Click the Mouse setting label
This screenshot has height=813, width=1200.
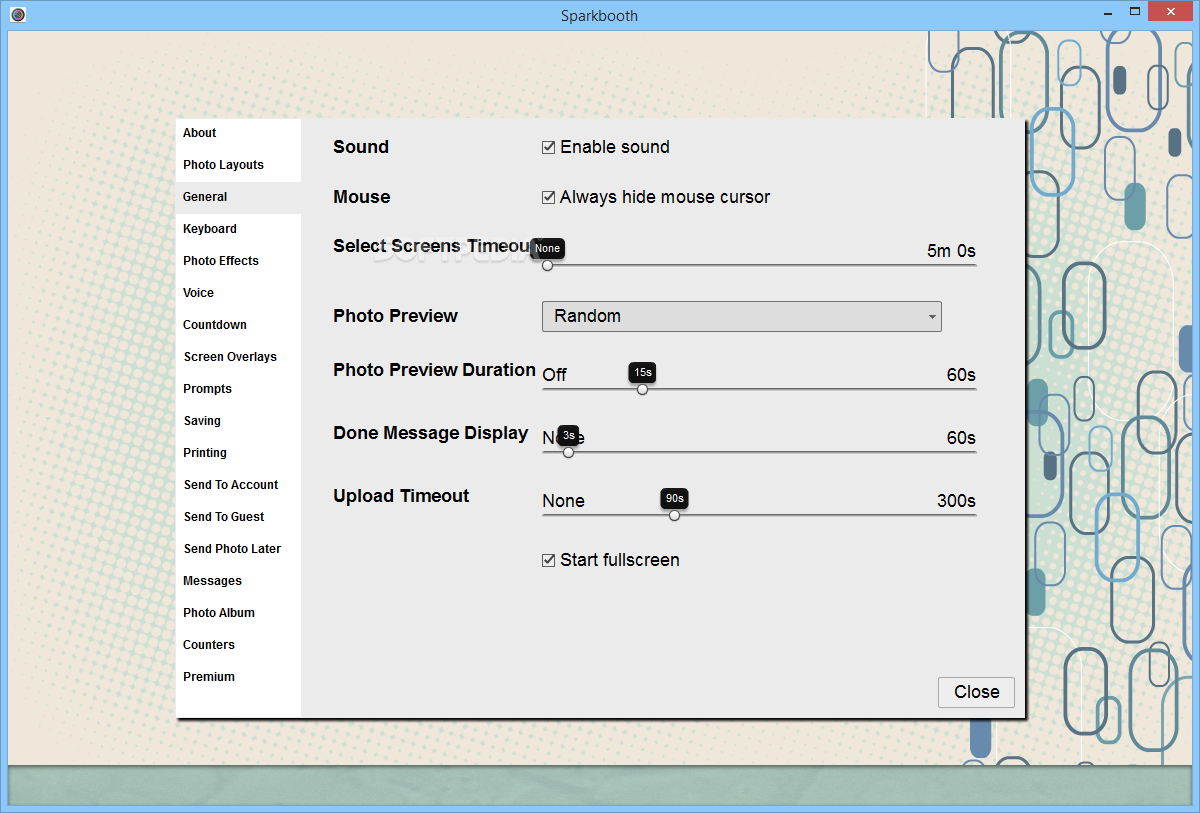pos(362,197)
